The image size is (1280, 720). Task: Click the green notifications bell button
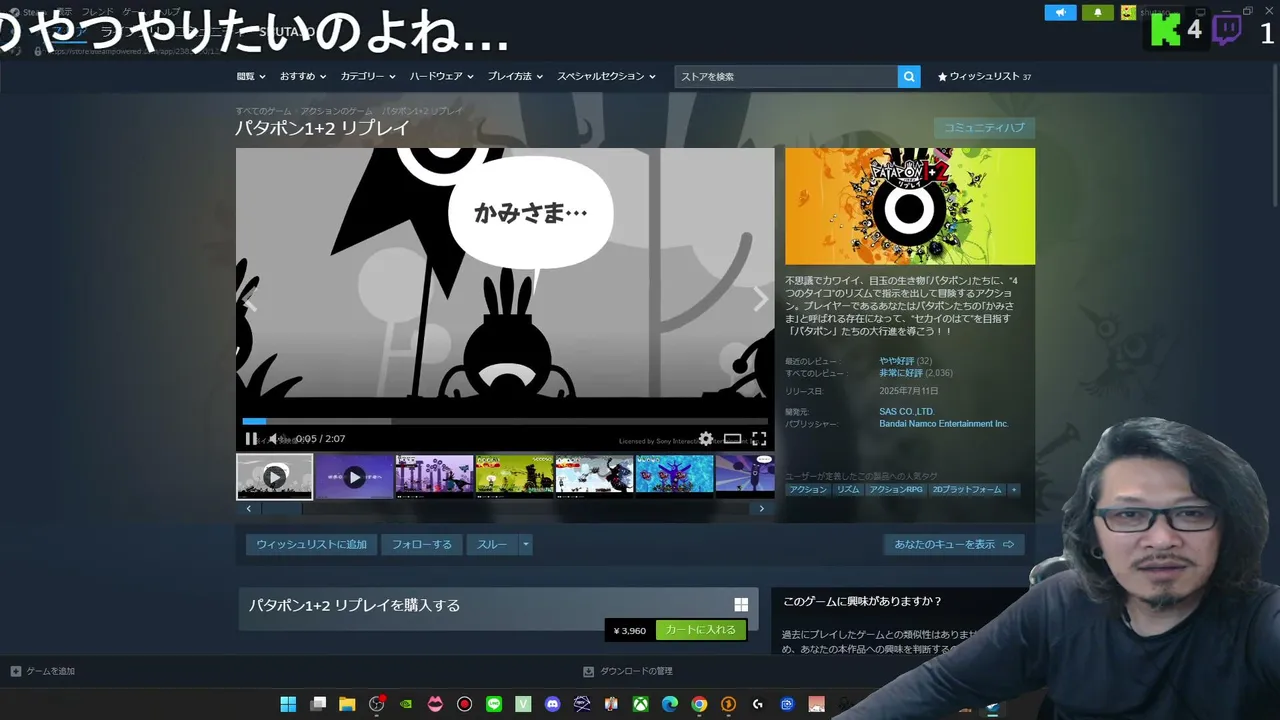1097,13
